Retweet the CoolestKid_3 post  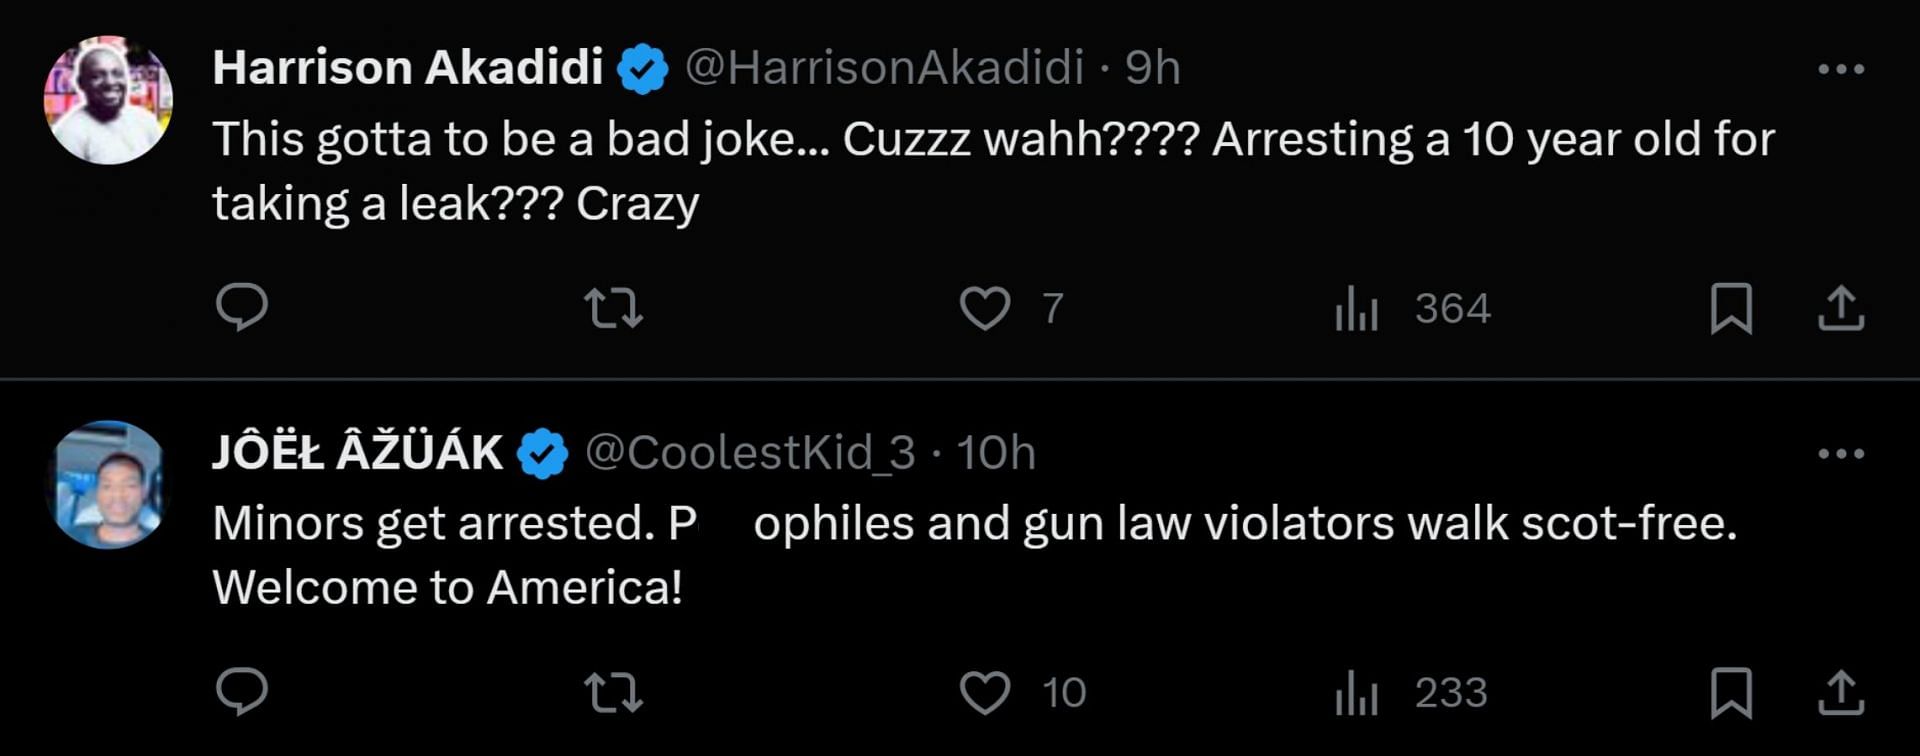(613, 692)
